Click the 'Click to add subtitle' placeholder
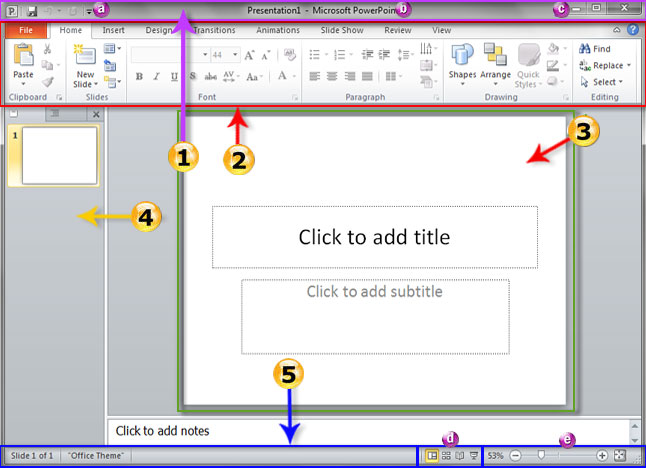The image size is (646, 468). pyautogui.click(x=375, y=316)
